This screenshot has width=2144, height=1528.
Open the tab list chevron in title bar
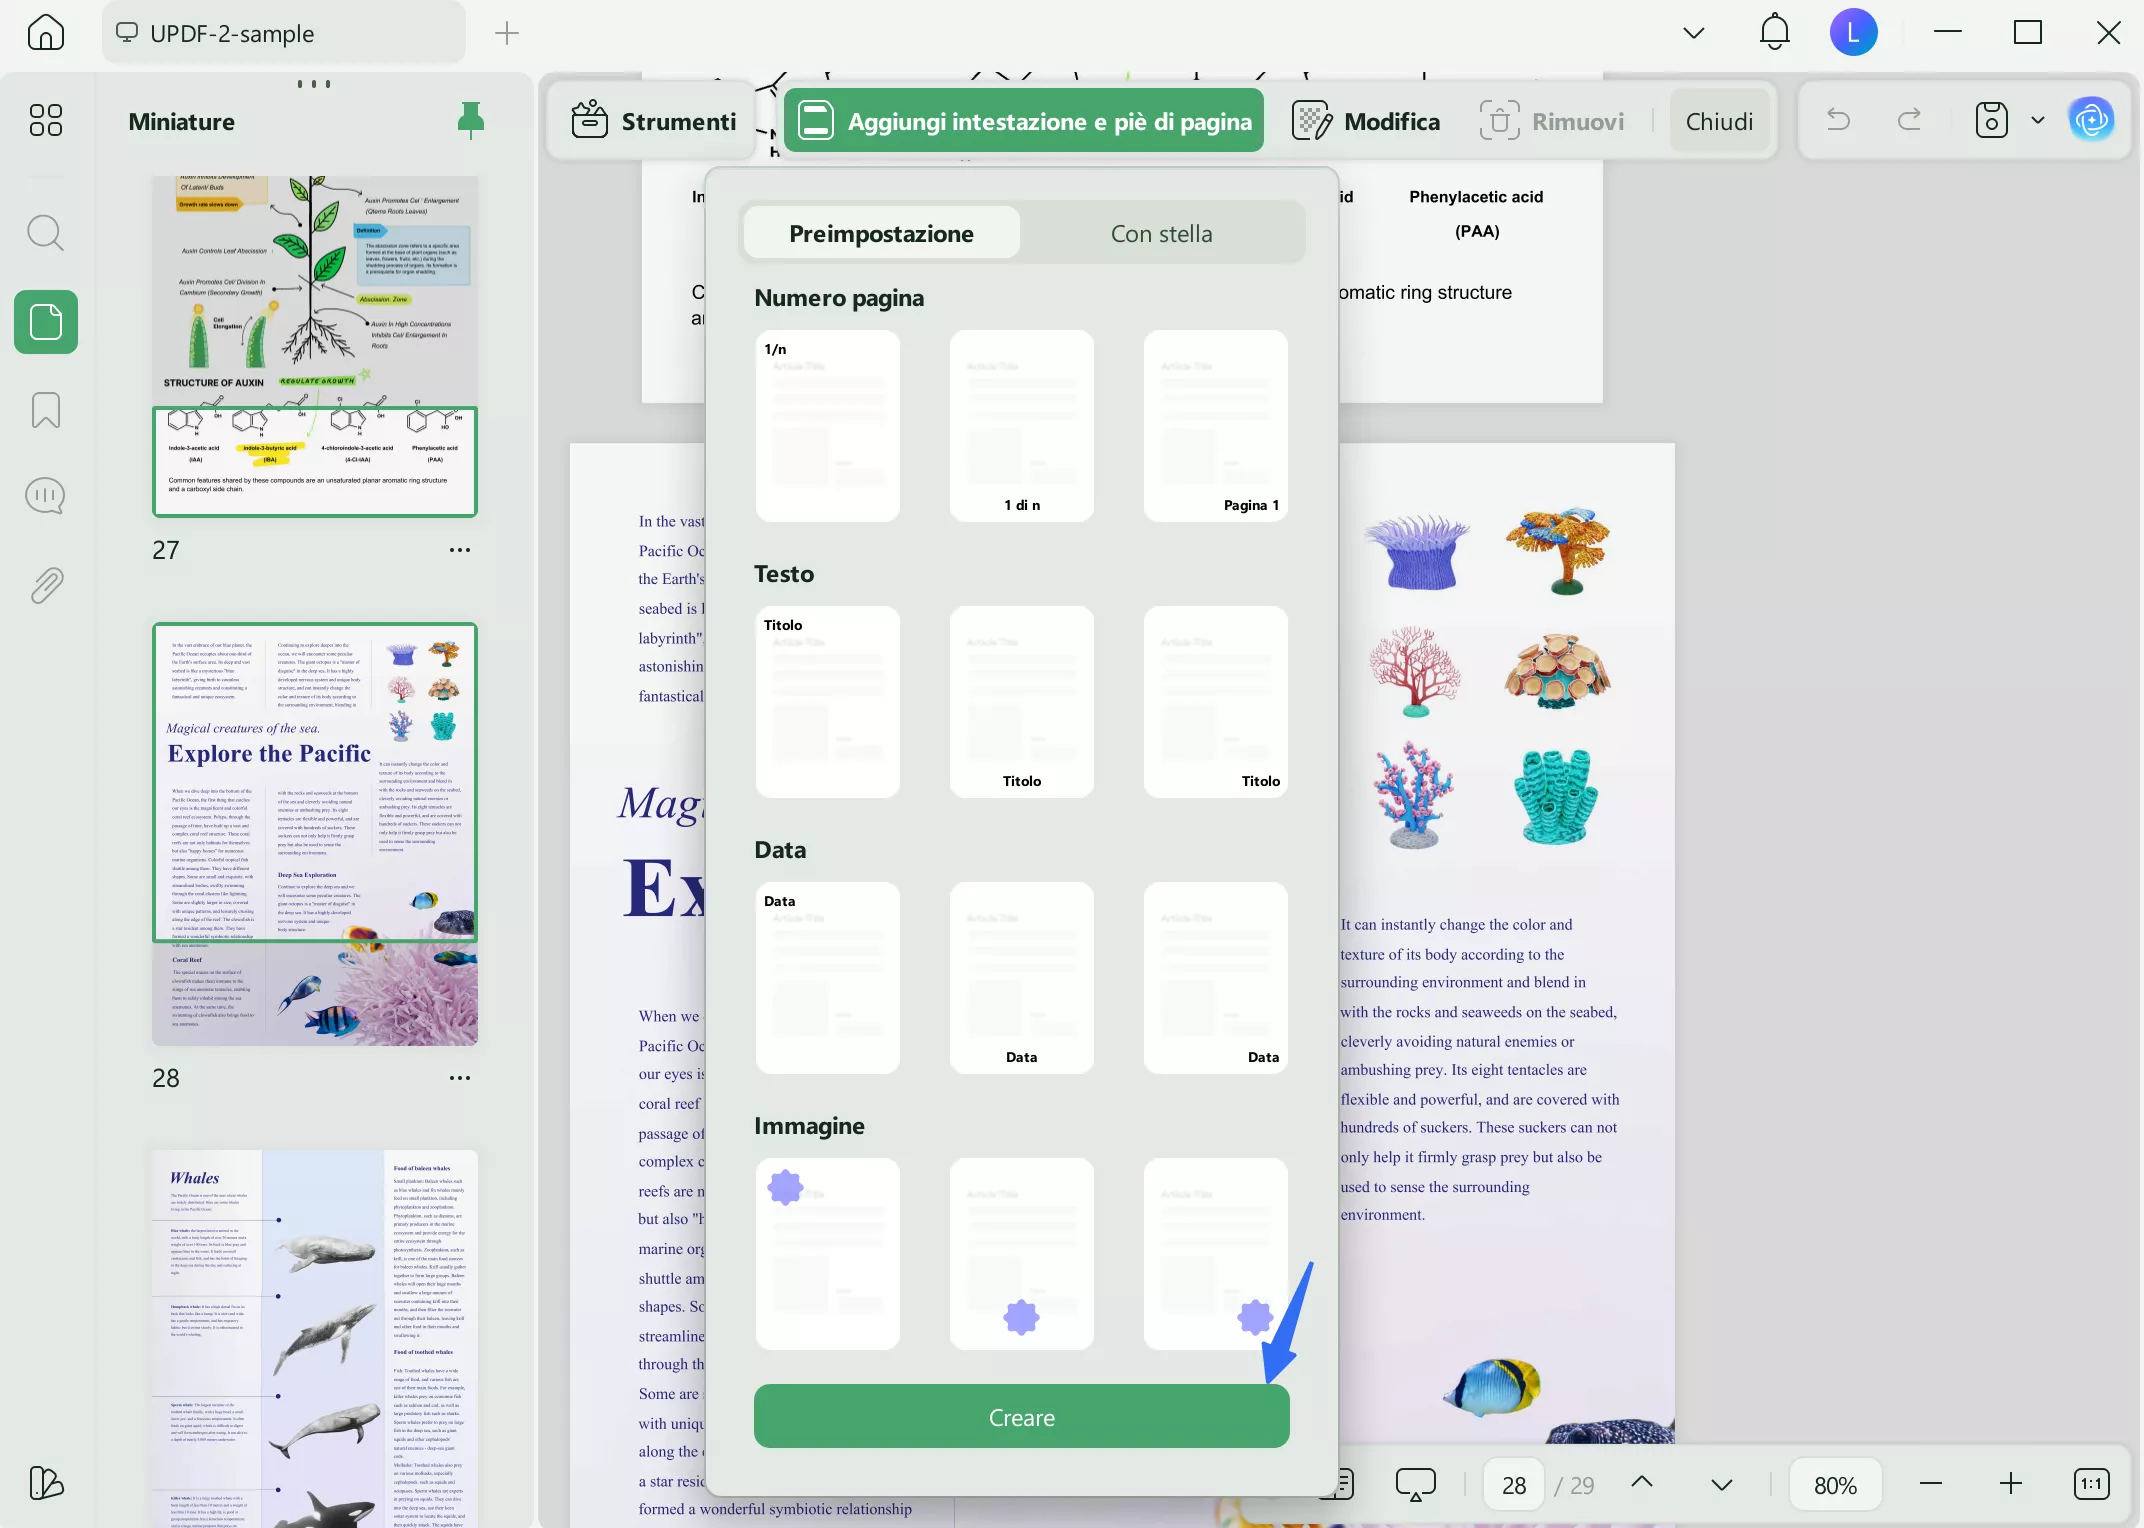[1693, 33]
